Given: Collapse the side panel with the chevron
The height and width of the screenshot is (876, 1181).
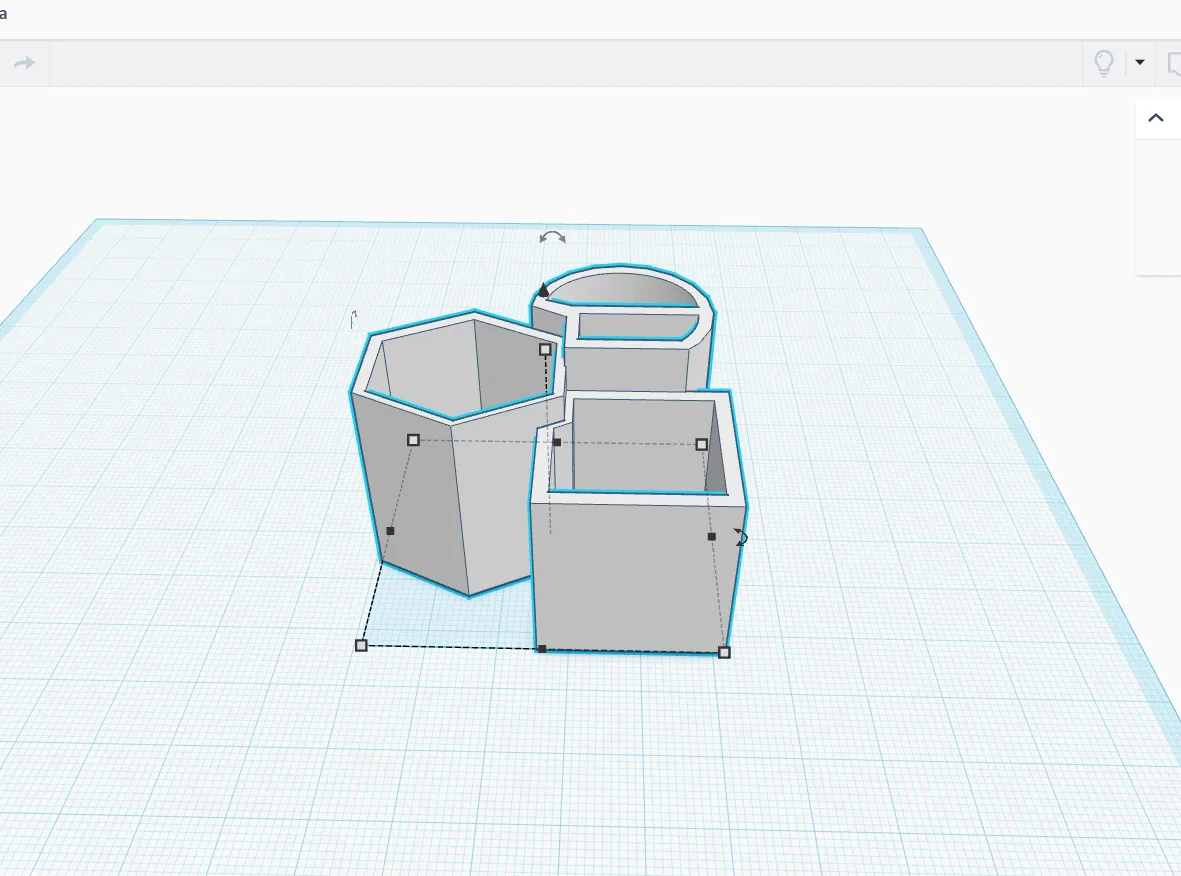Looking at the screenshot, I should coord(1155,118).
